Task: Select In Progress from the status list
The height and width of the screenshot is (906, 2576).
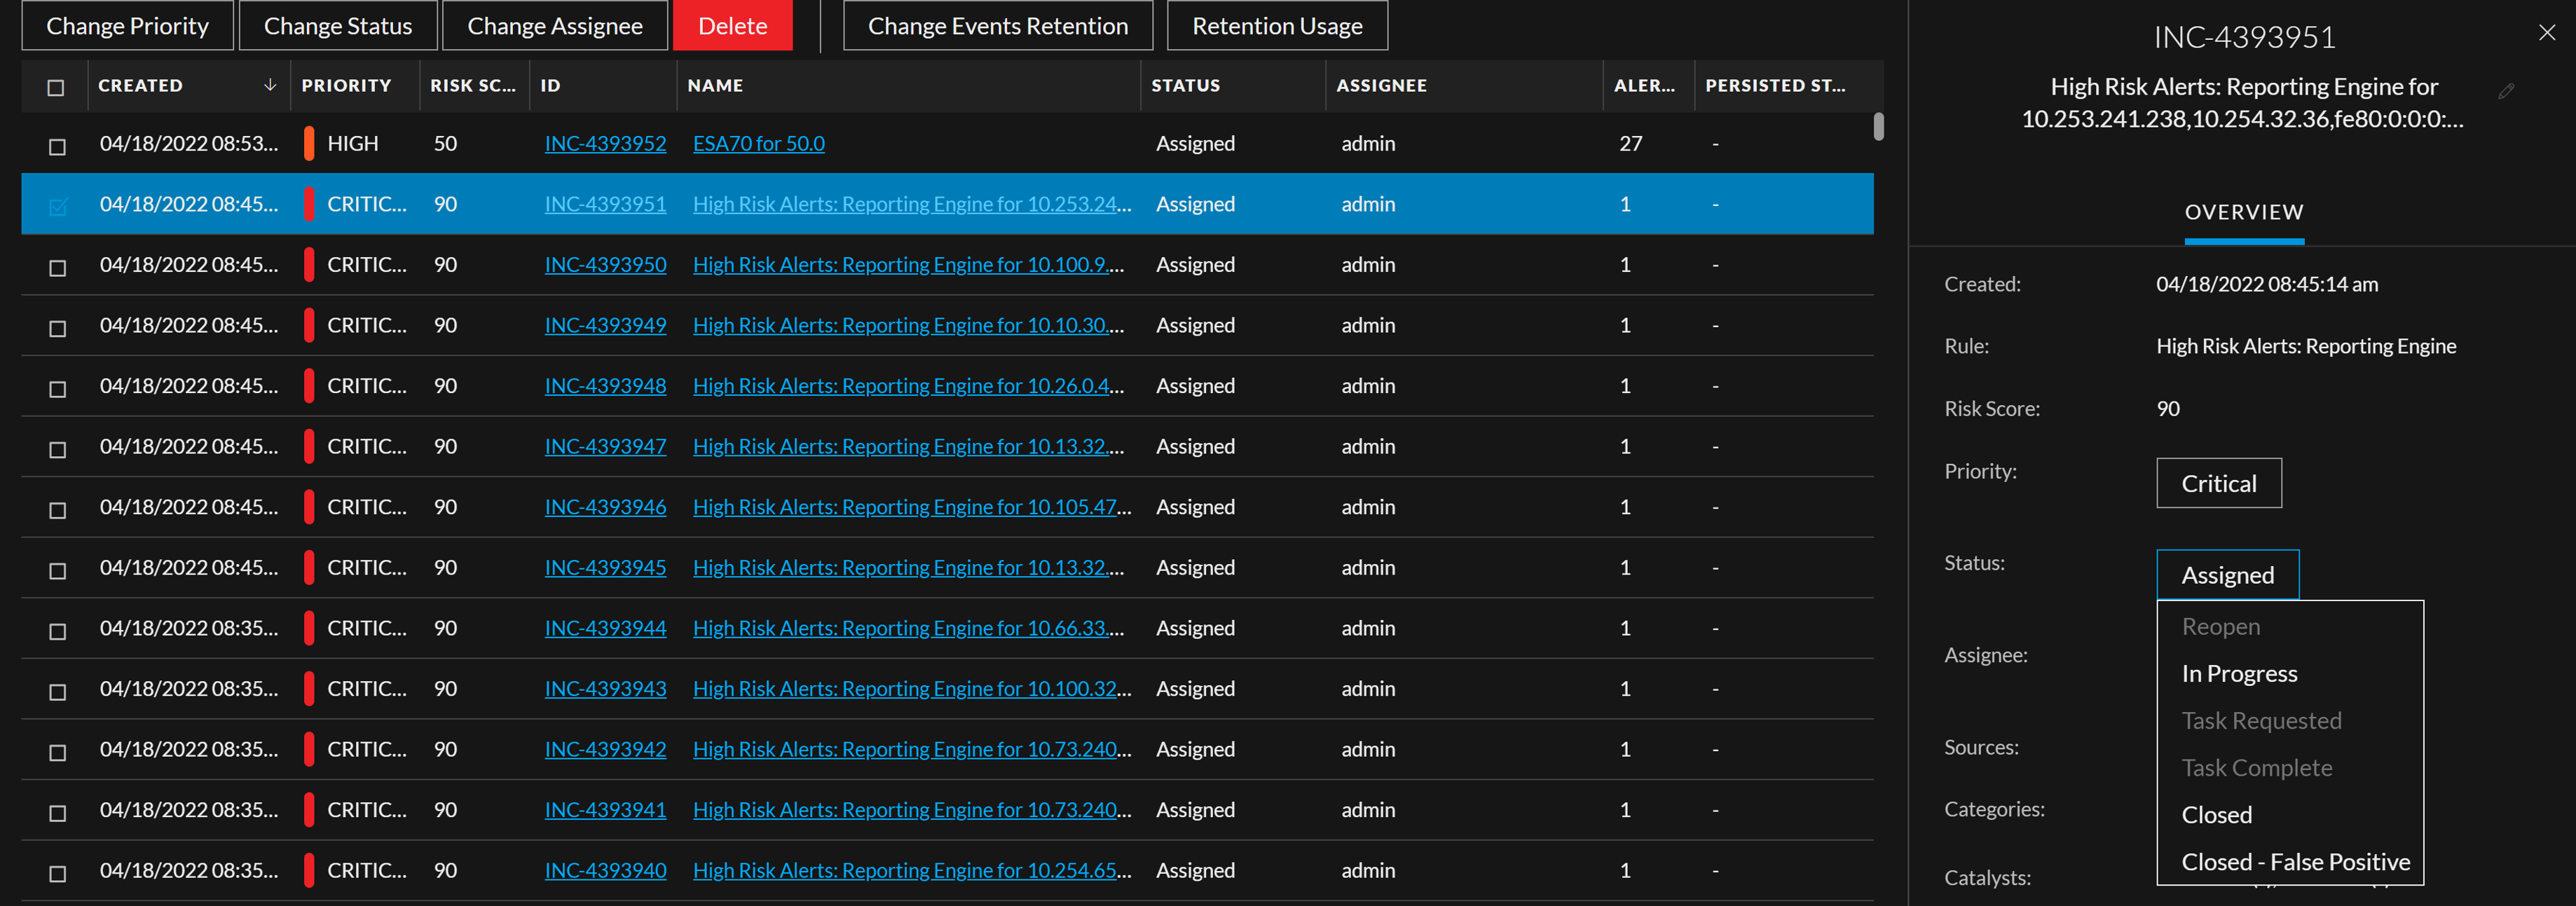Action: coord(2239,673)
